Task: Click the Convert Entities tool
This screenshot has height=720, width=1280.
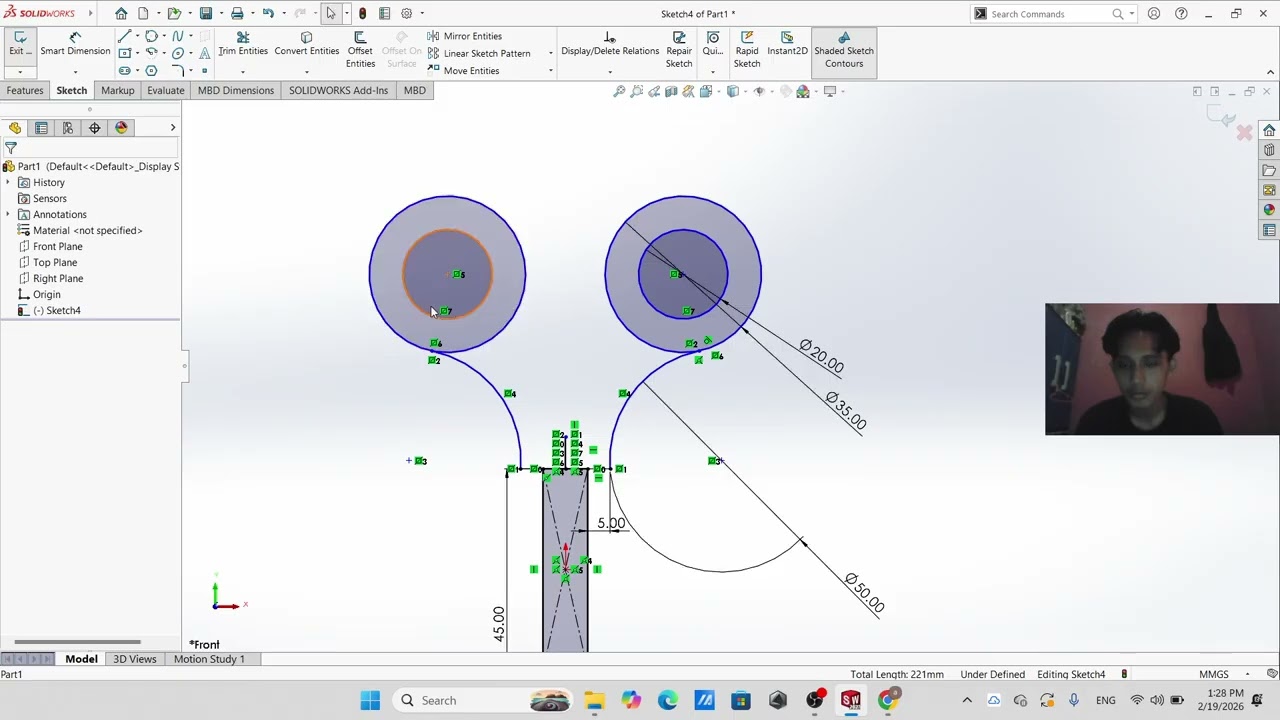Action: click(x=306, y=45)
